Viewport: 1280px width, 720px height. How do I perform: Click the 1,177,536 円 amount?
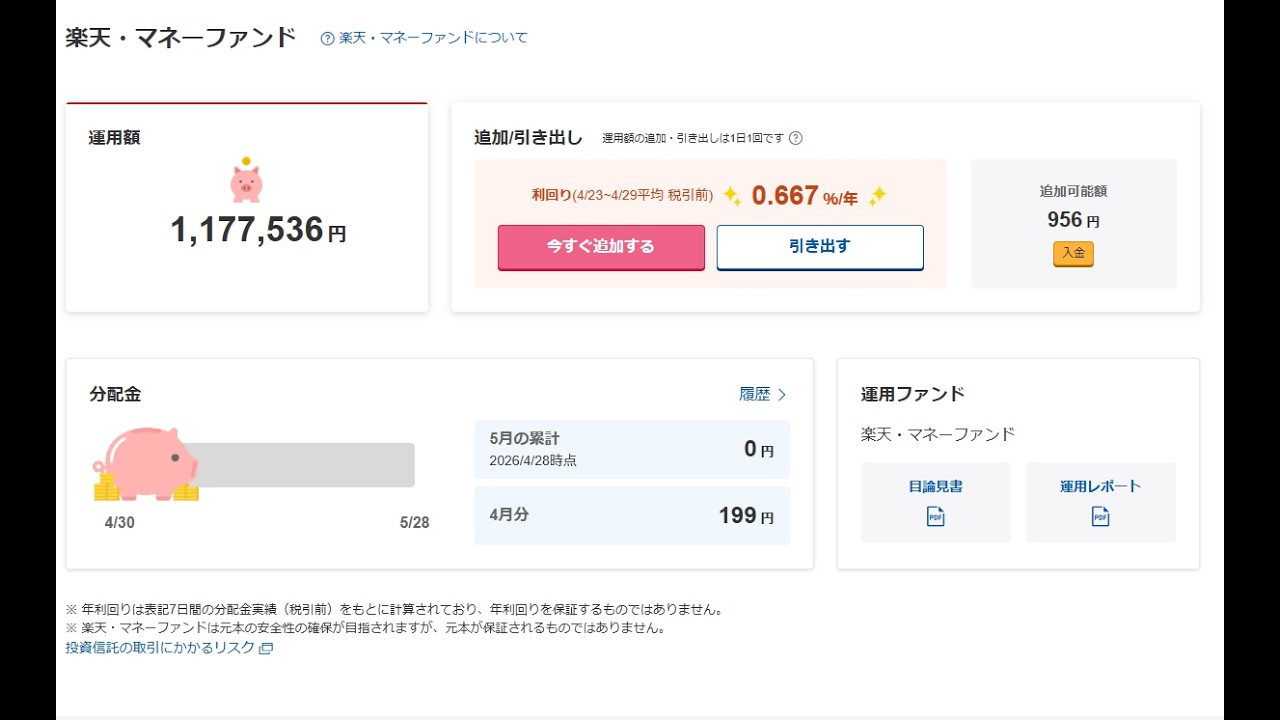258,230
